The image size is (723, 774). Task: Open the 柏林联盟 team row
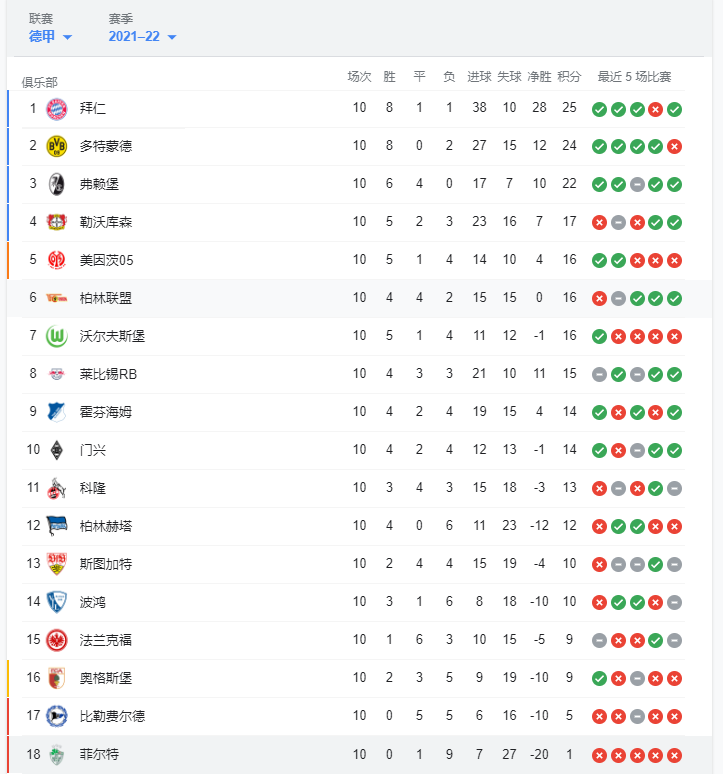[359, 298]
